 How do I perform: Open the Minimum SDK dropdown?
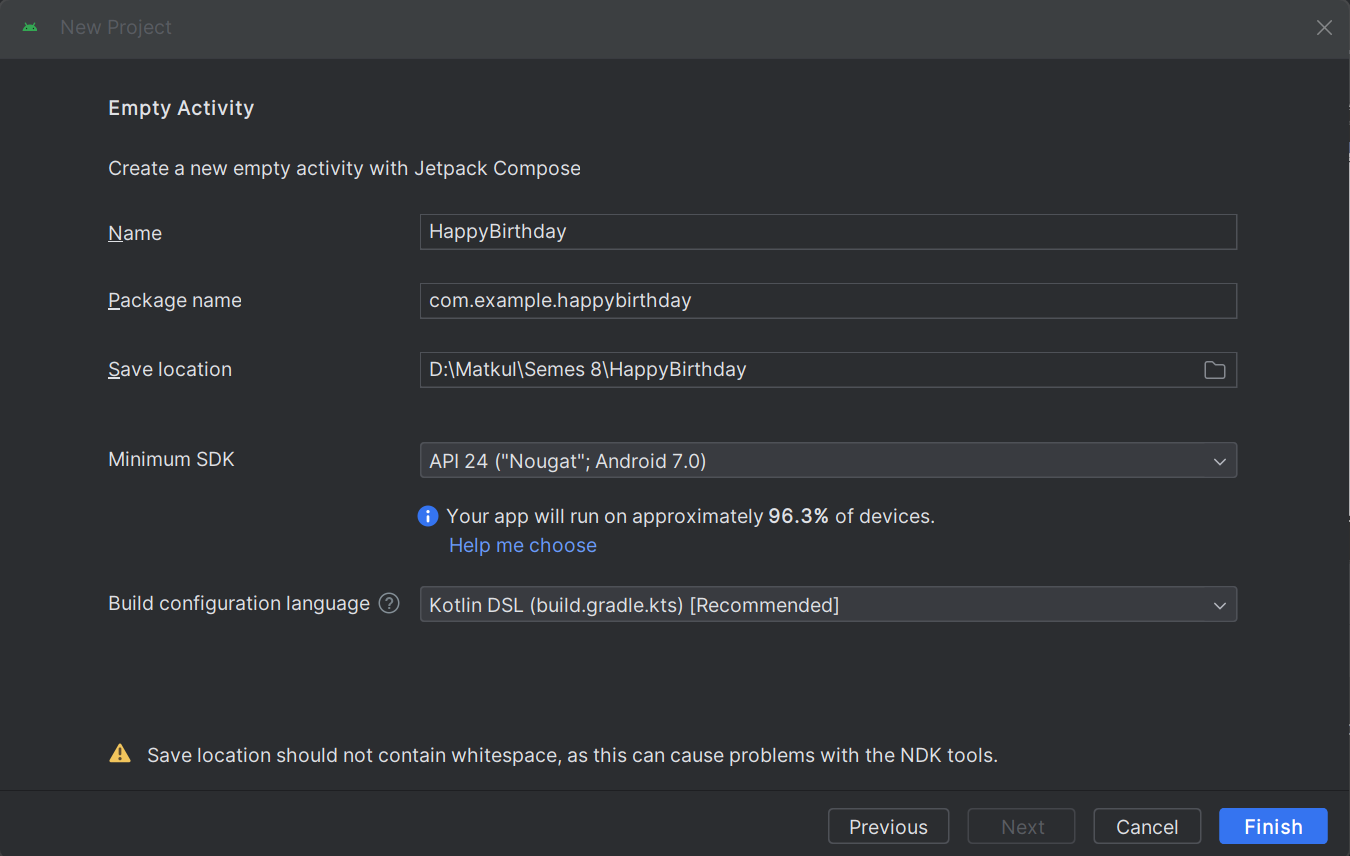click(828, 460)
